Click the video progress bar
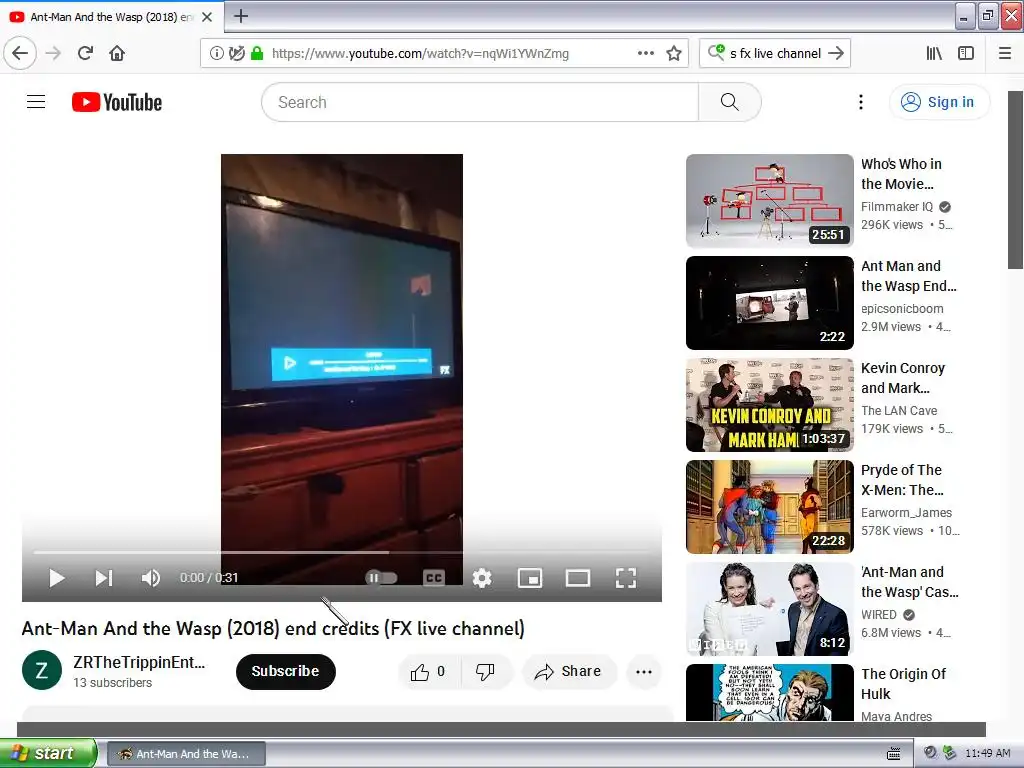Screen dimensions: 1024x768 click(342, 552)
